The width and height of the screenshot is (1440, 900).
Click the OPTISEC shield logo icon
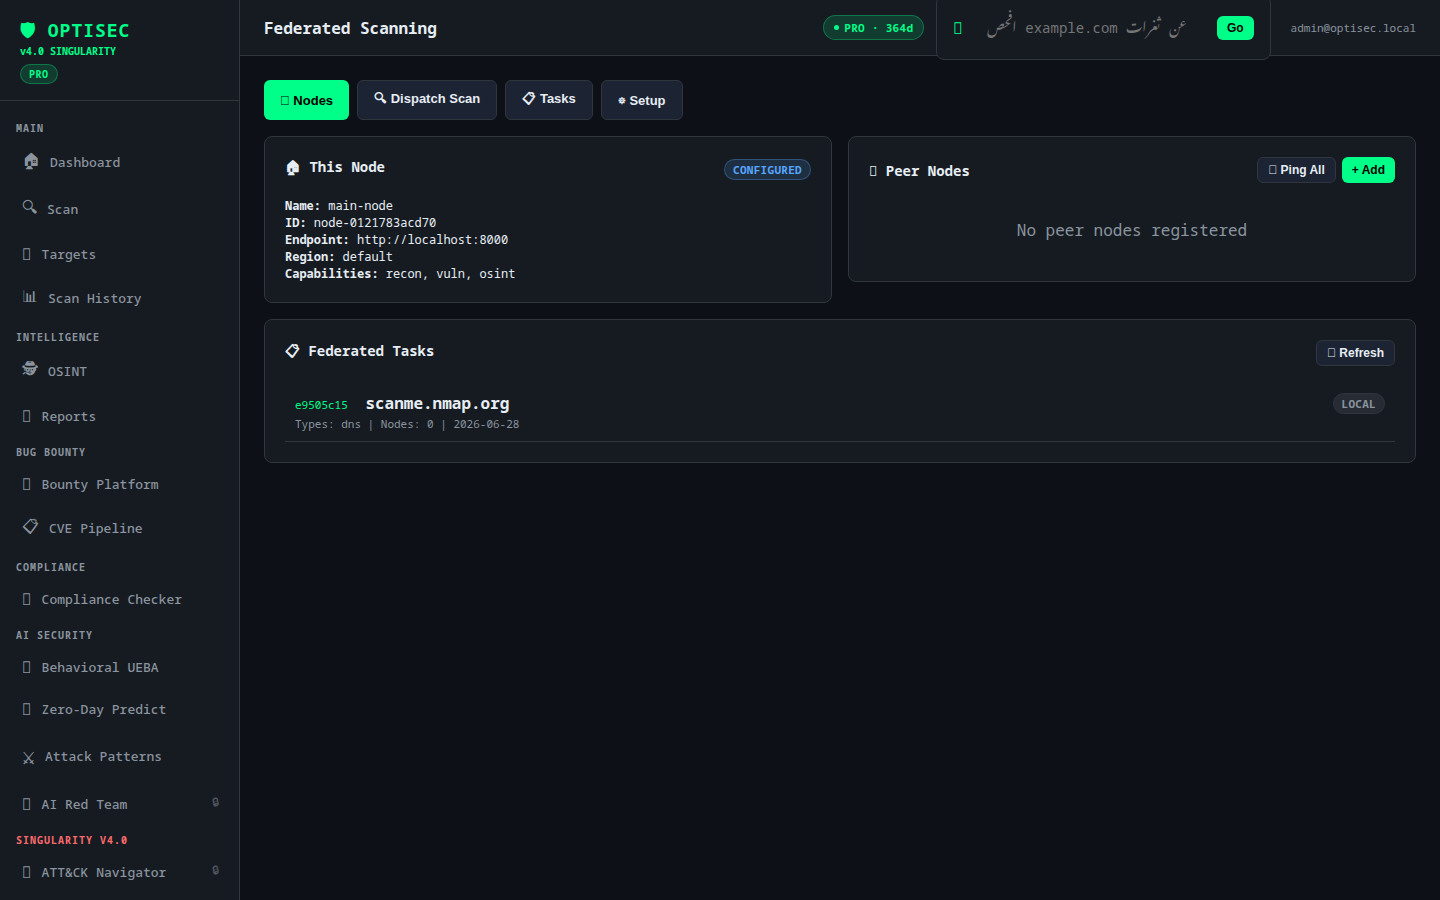(x=28, y=30)
